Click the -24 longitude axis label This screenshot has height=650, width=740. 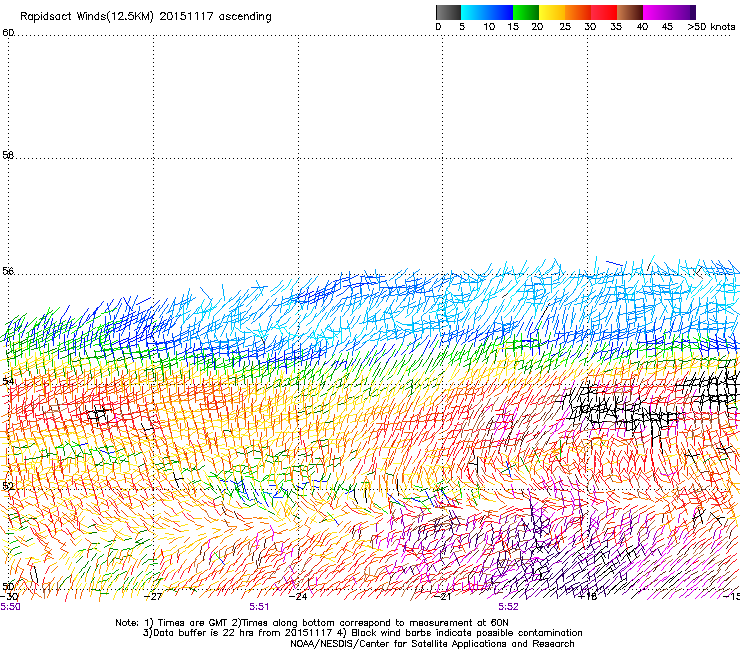coord(298,597)
